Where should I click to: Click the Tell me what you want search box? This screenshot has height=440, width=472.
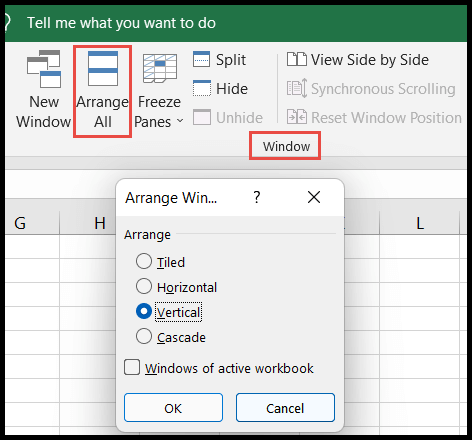pyautogui.click(x=121, y=23)
